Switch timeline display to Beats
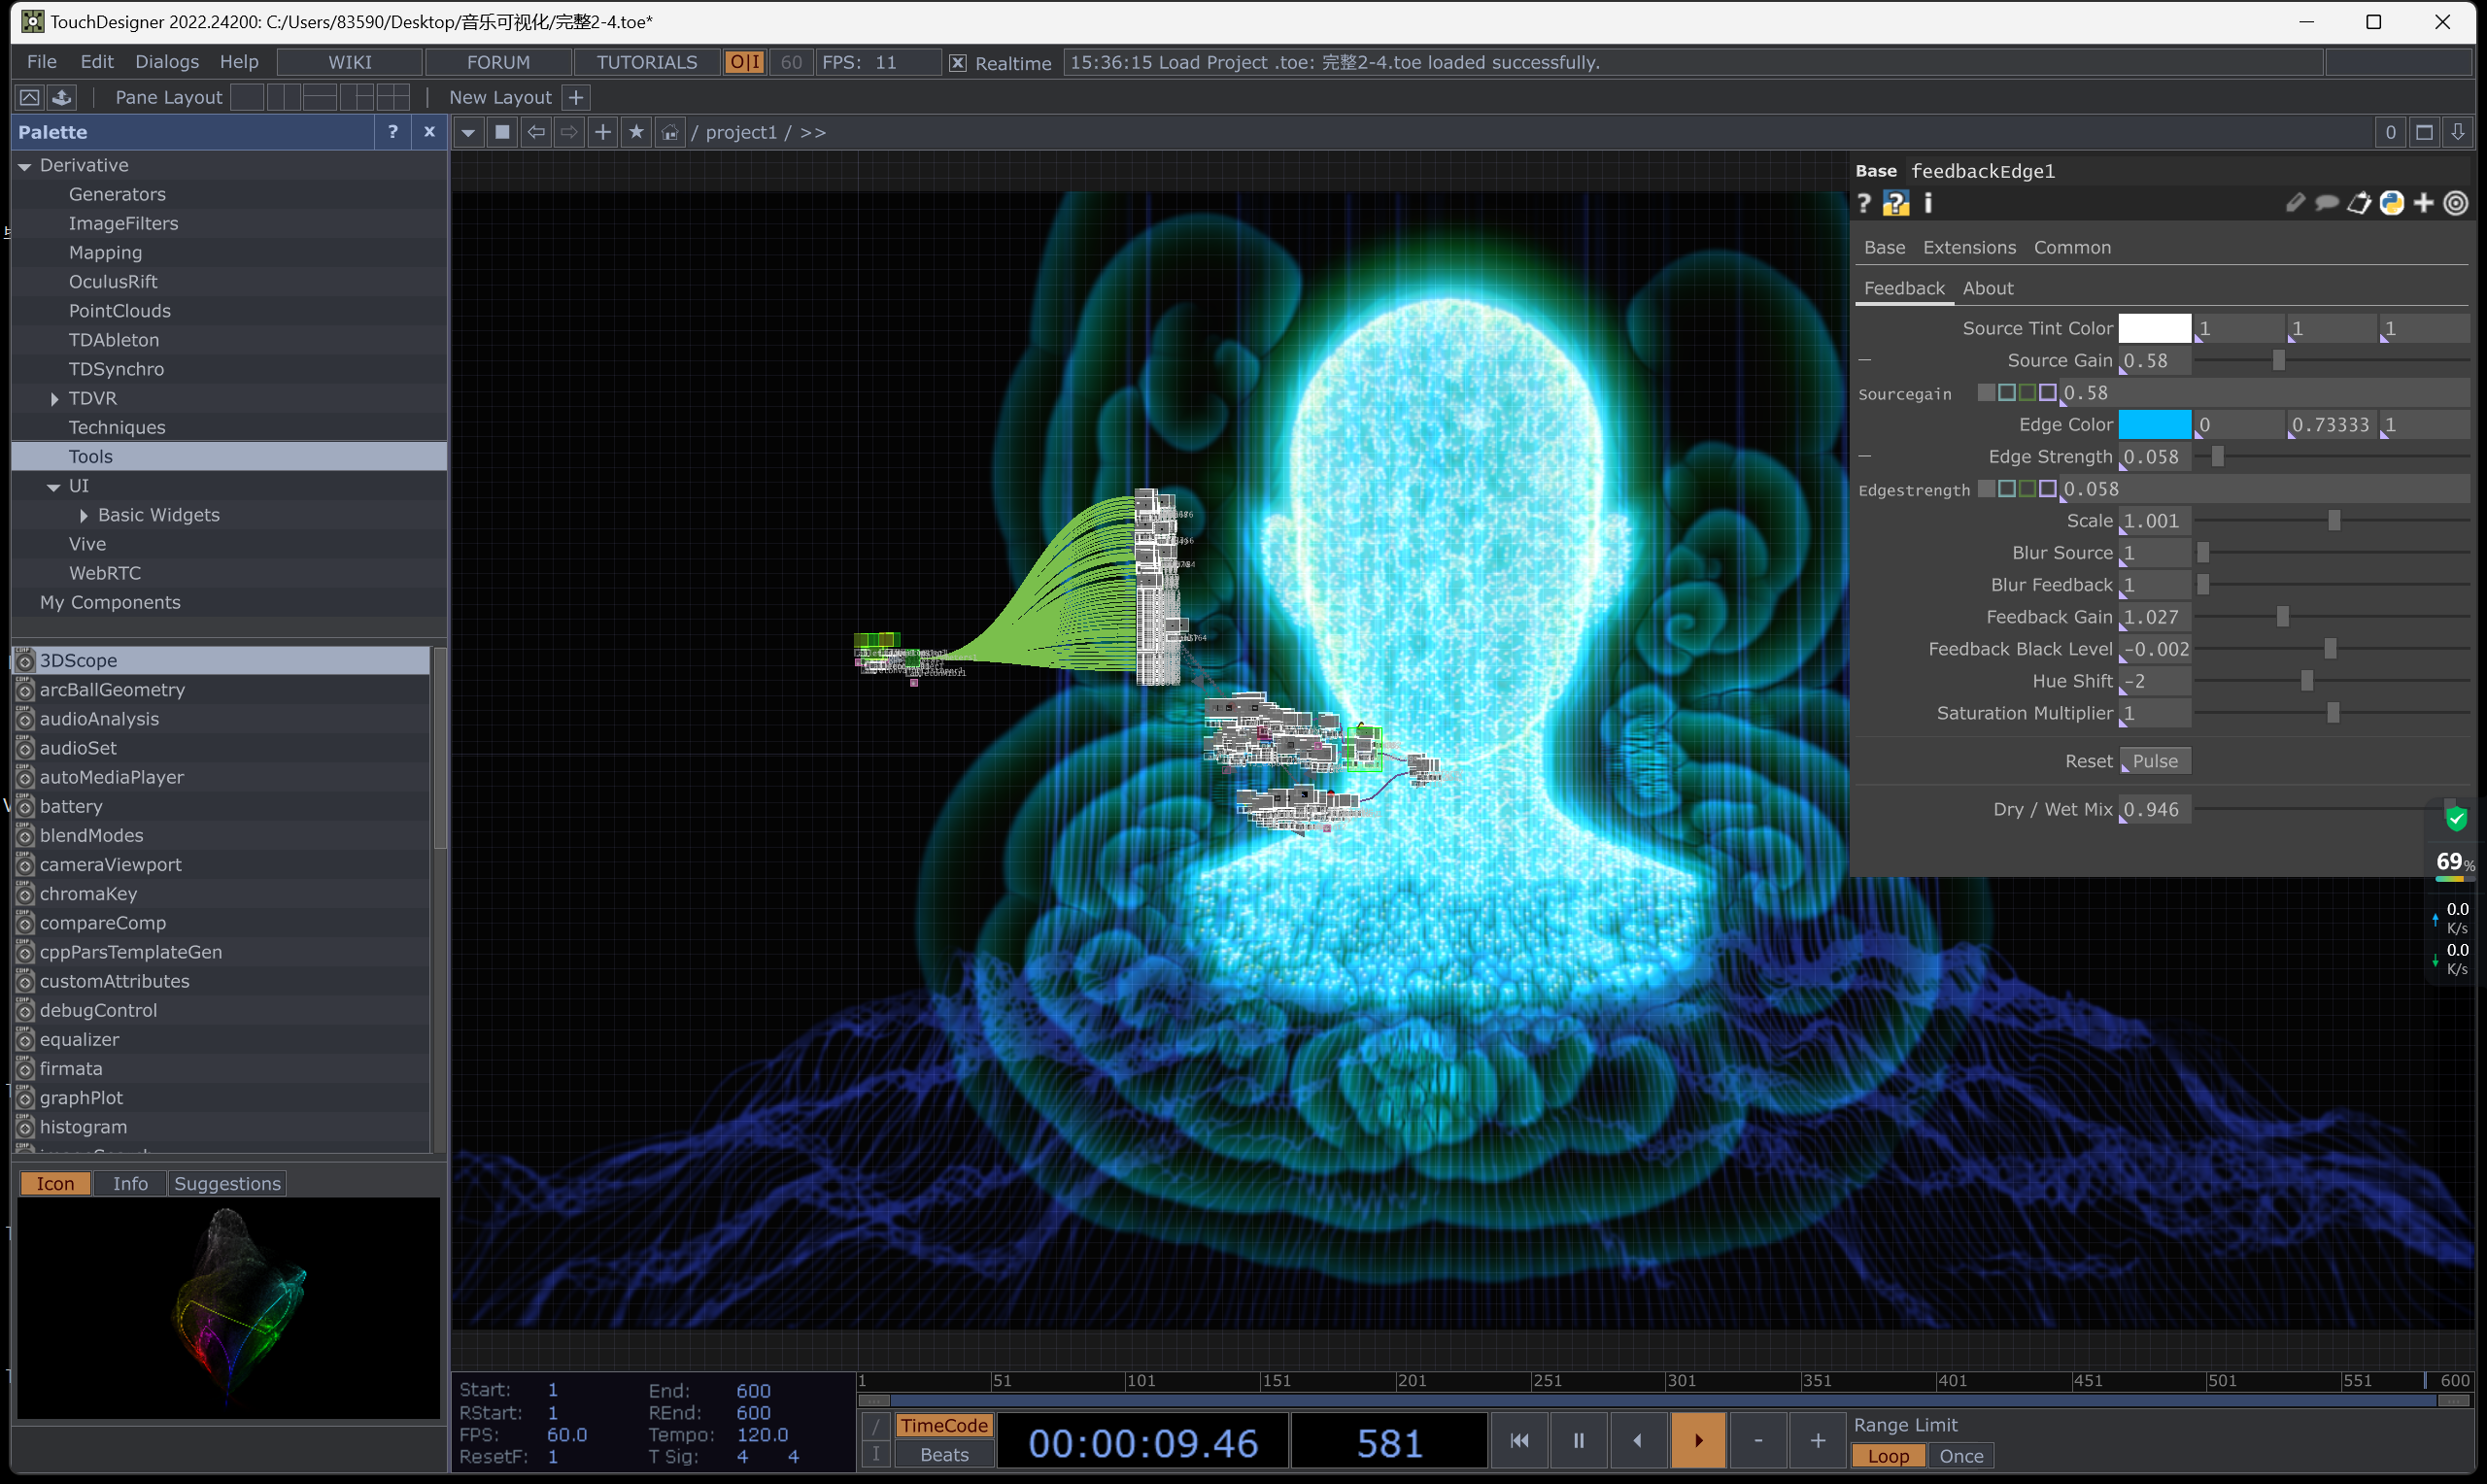2487x1484 pixels. click(x=943, y=1455)
